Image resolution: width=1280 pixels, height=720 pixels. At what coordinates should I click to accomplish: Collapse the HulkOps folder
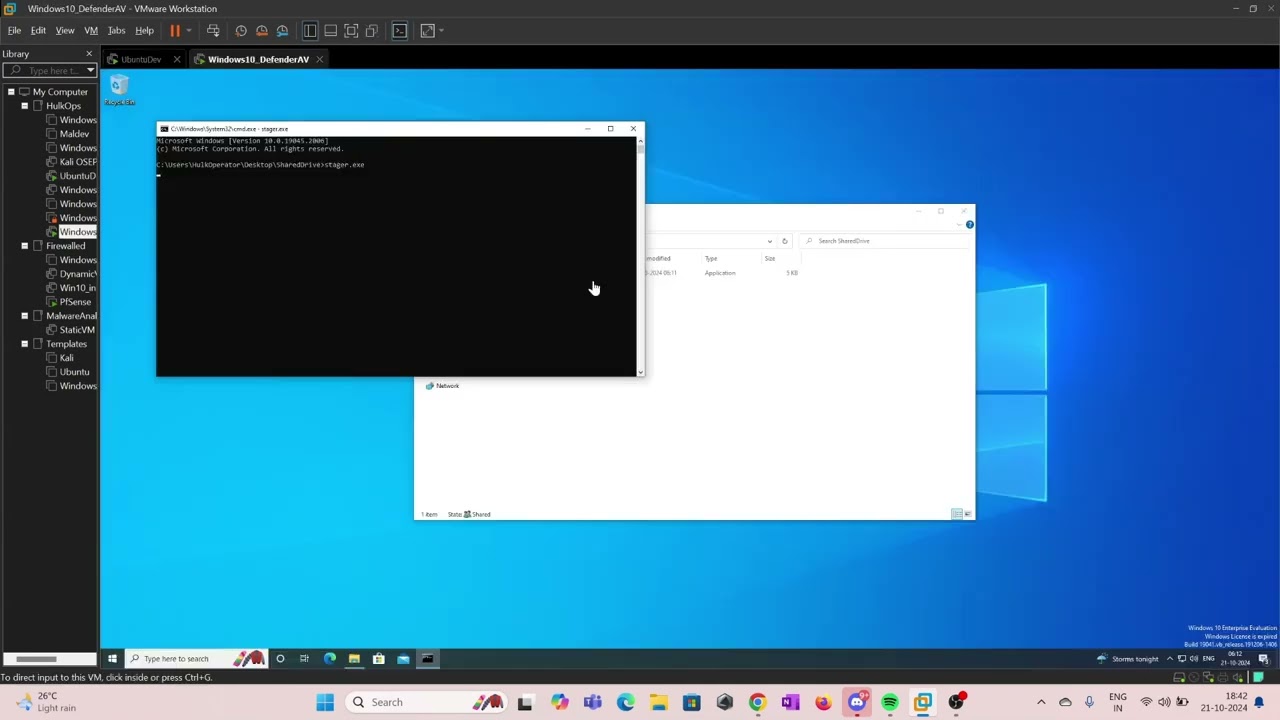[24, 106]
